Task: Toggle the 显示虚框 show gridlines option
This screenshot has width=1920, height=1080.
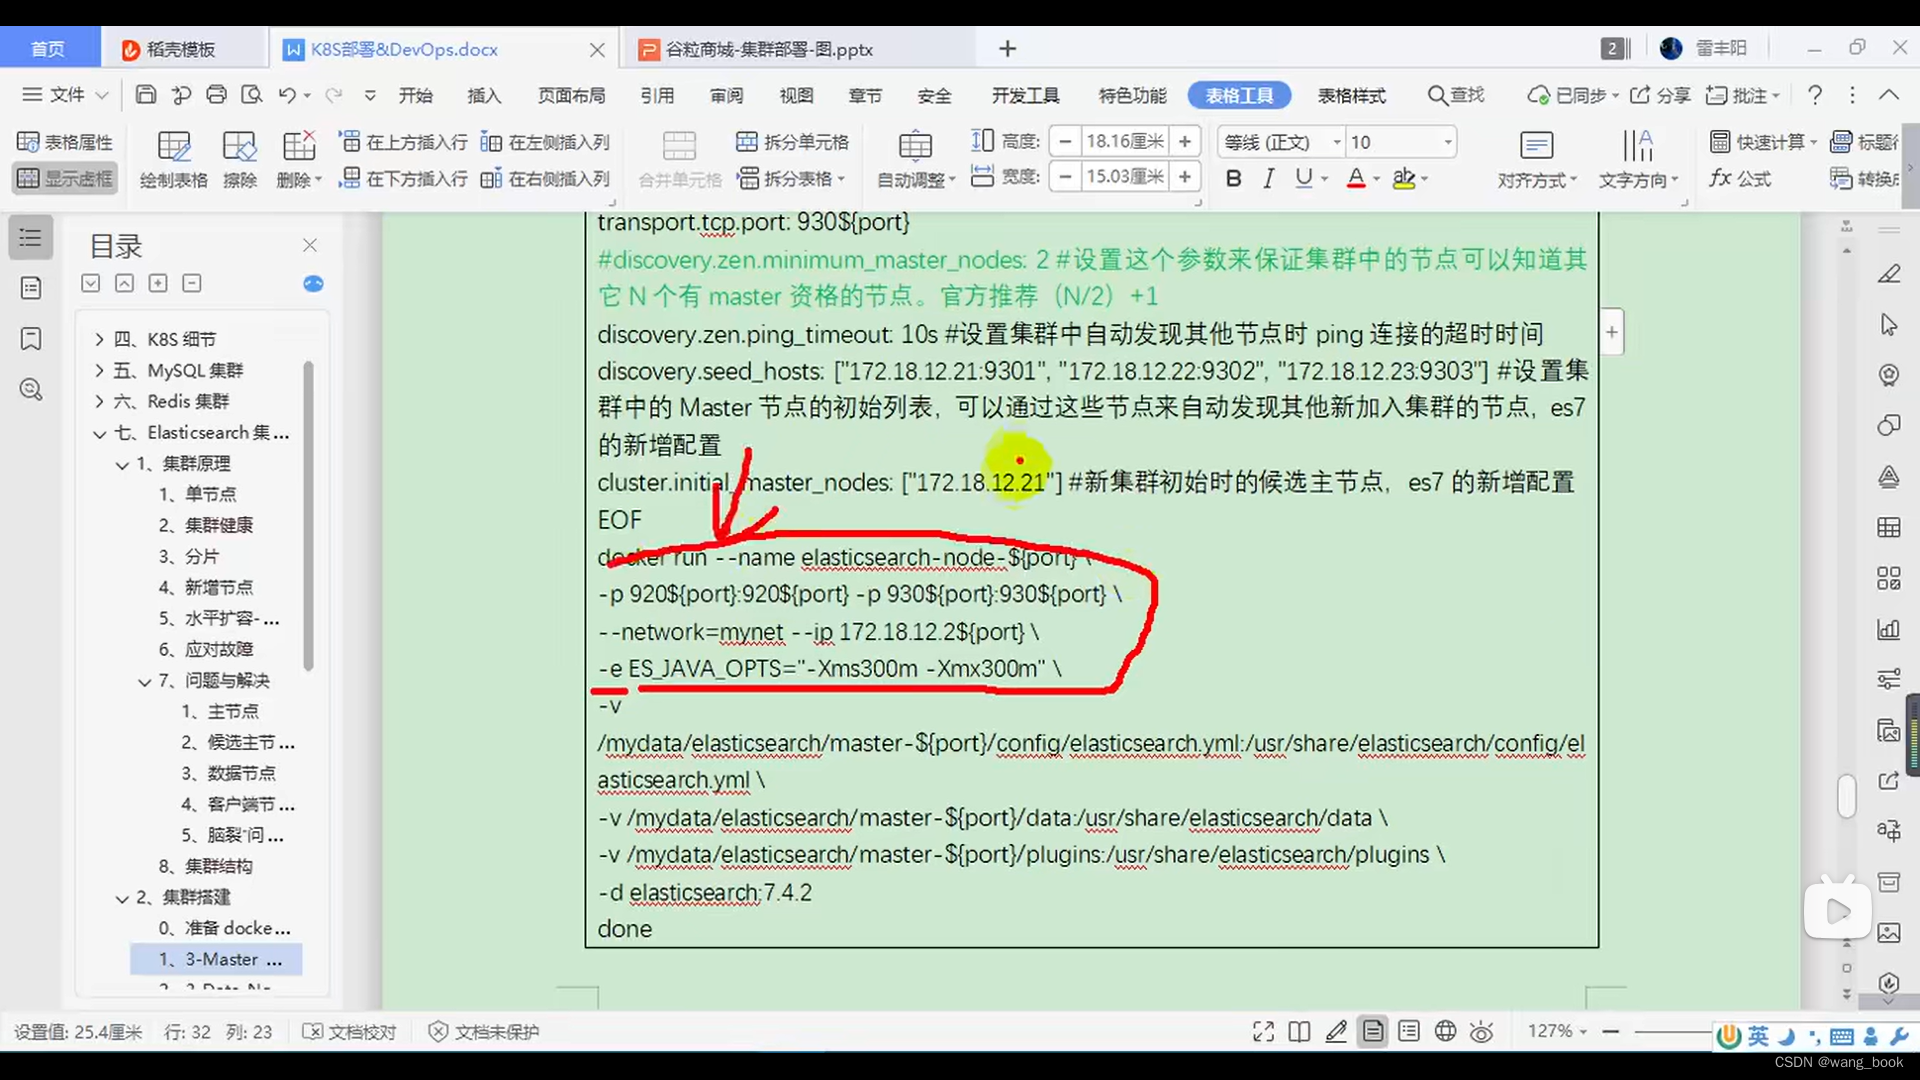Action: tap(64, 178)
